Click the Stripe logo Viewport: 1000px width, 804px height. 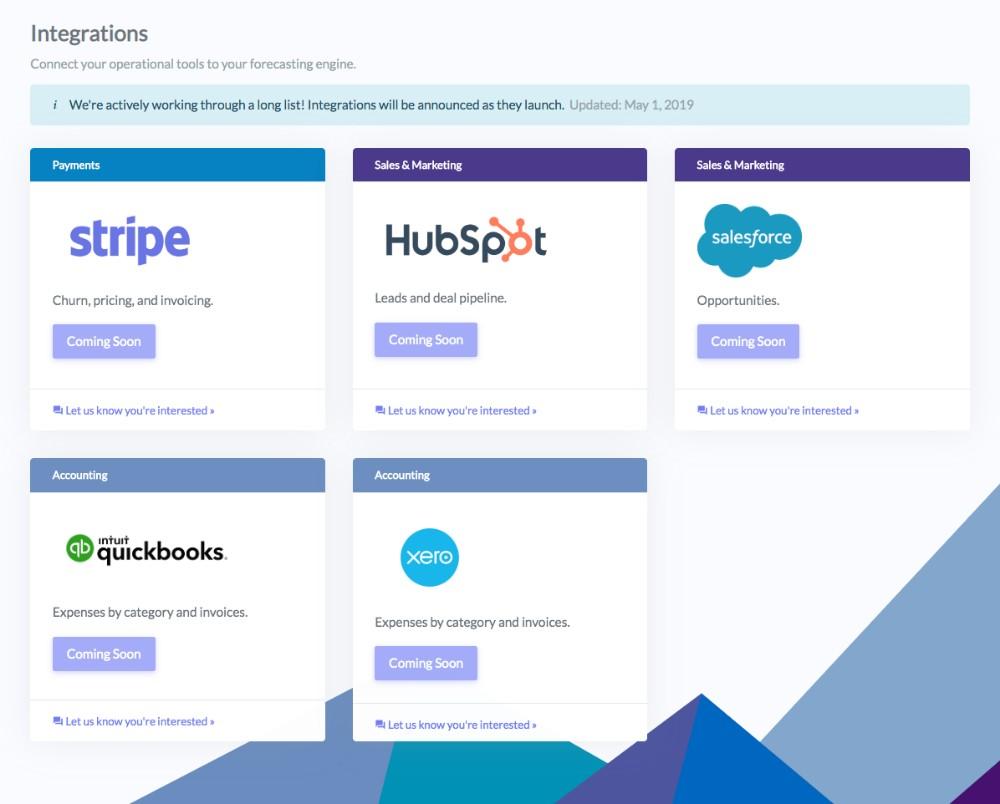129,240
